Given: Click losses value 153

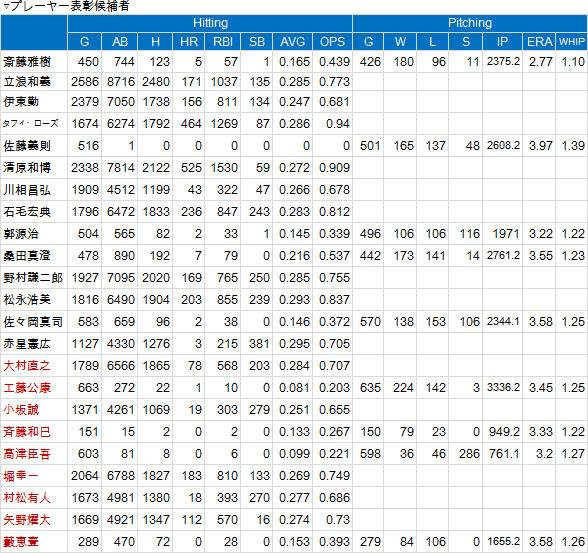Looking at the screenshot, I should [x=435, y=322].
